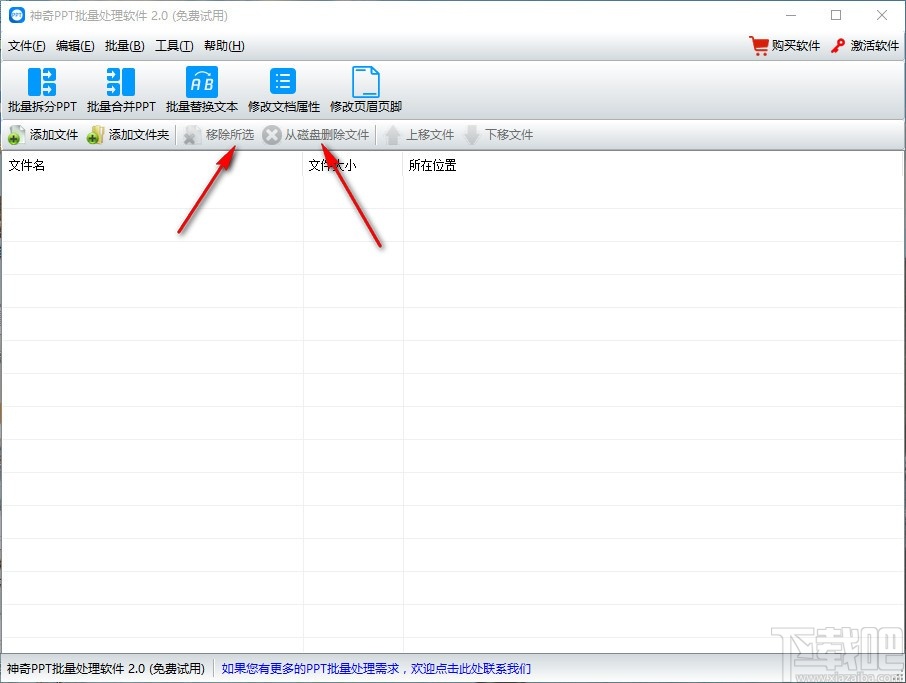
Task: Click the add folder icon
Action: (95, 135)
